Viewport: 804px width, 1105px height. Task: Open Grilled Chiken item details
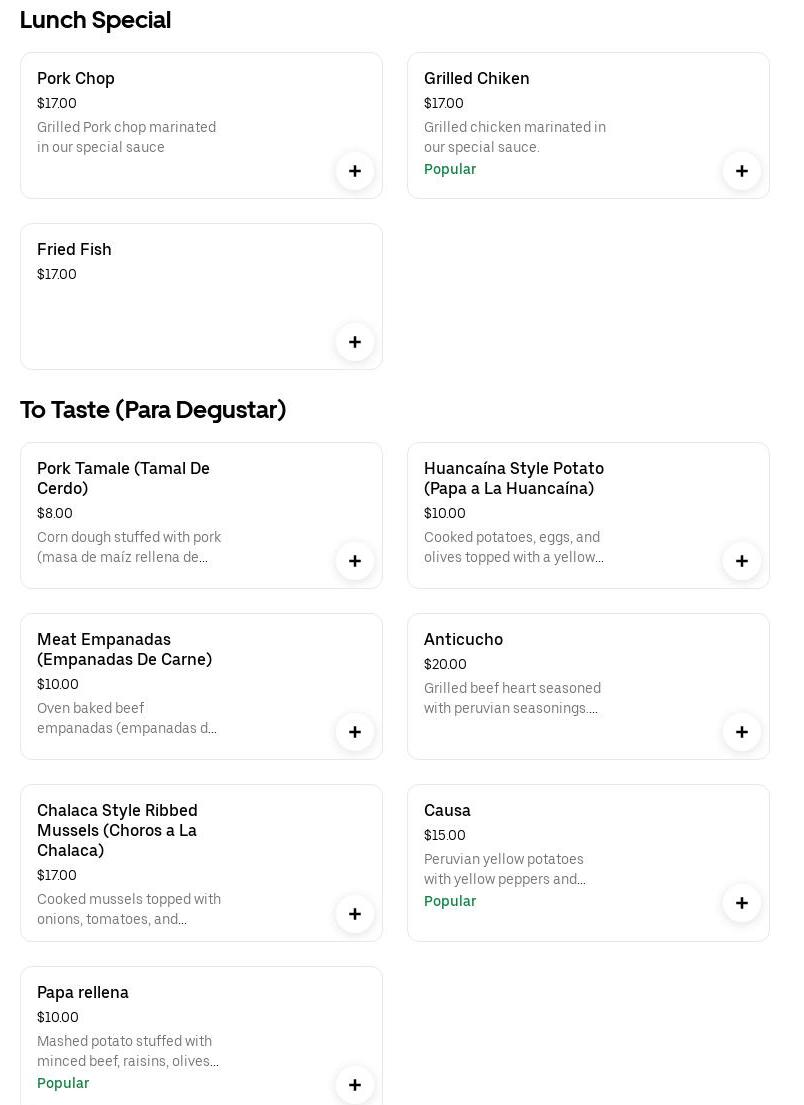click(x=476, y=78)
